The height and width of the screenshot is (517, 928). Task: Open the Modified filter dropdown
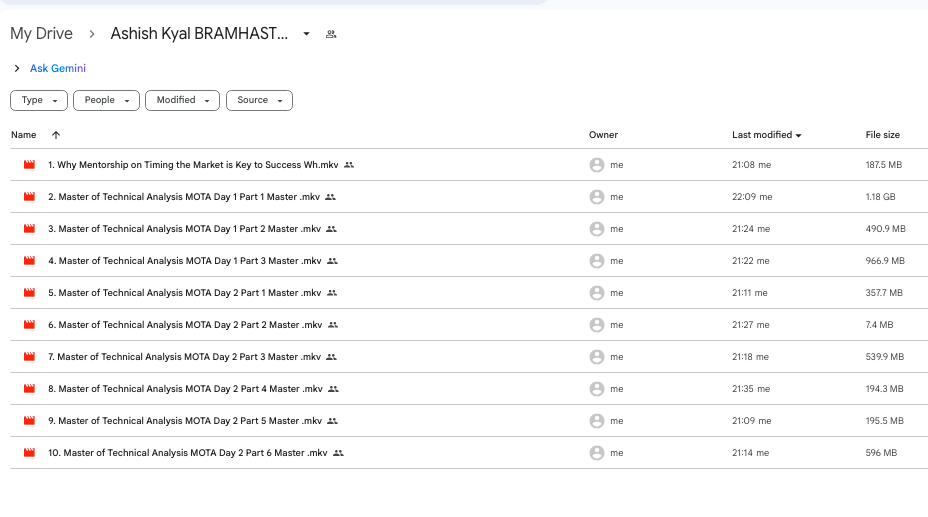pos(182,101)
